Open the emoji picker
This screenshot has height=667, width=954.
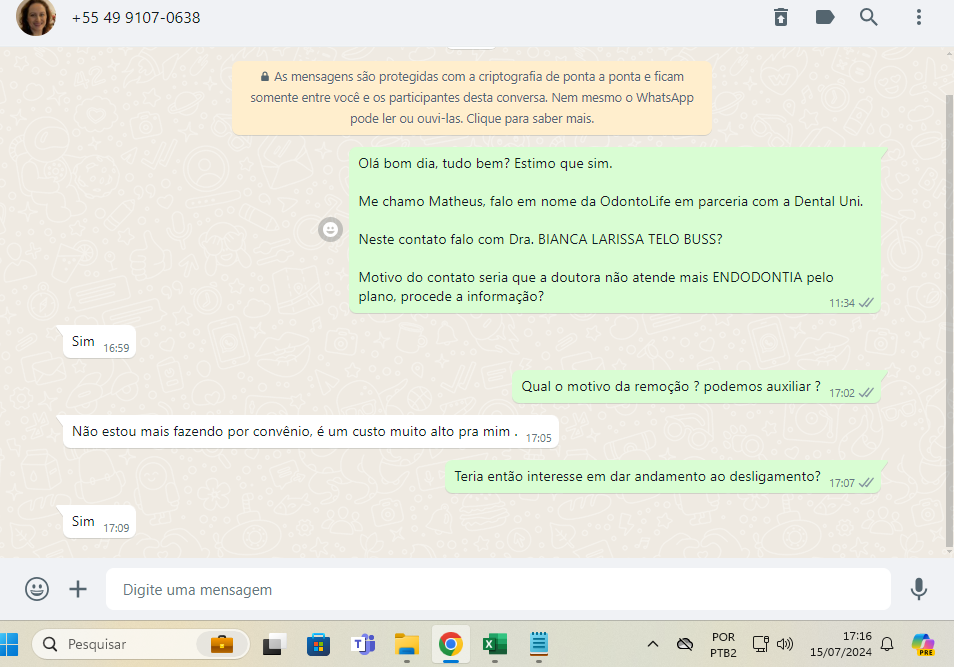coord(37,589)
